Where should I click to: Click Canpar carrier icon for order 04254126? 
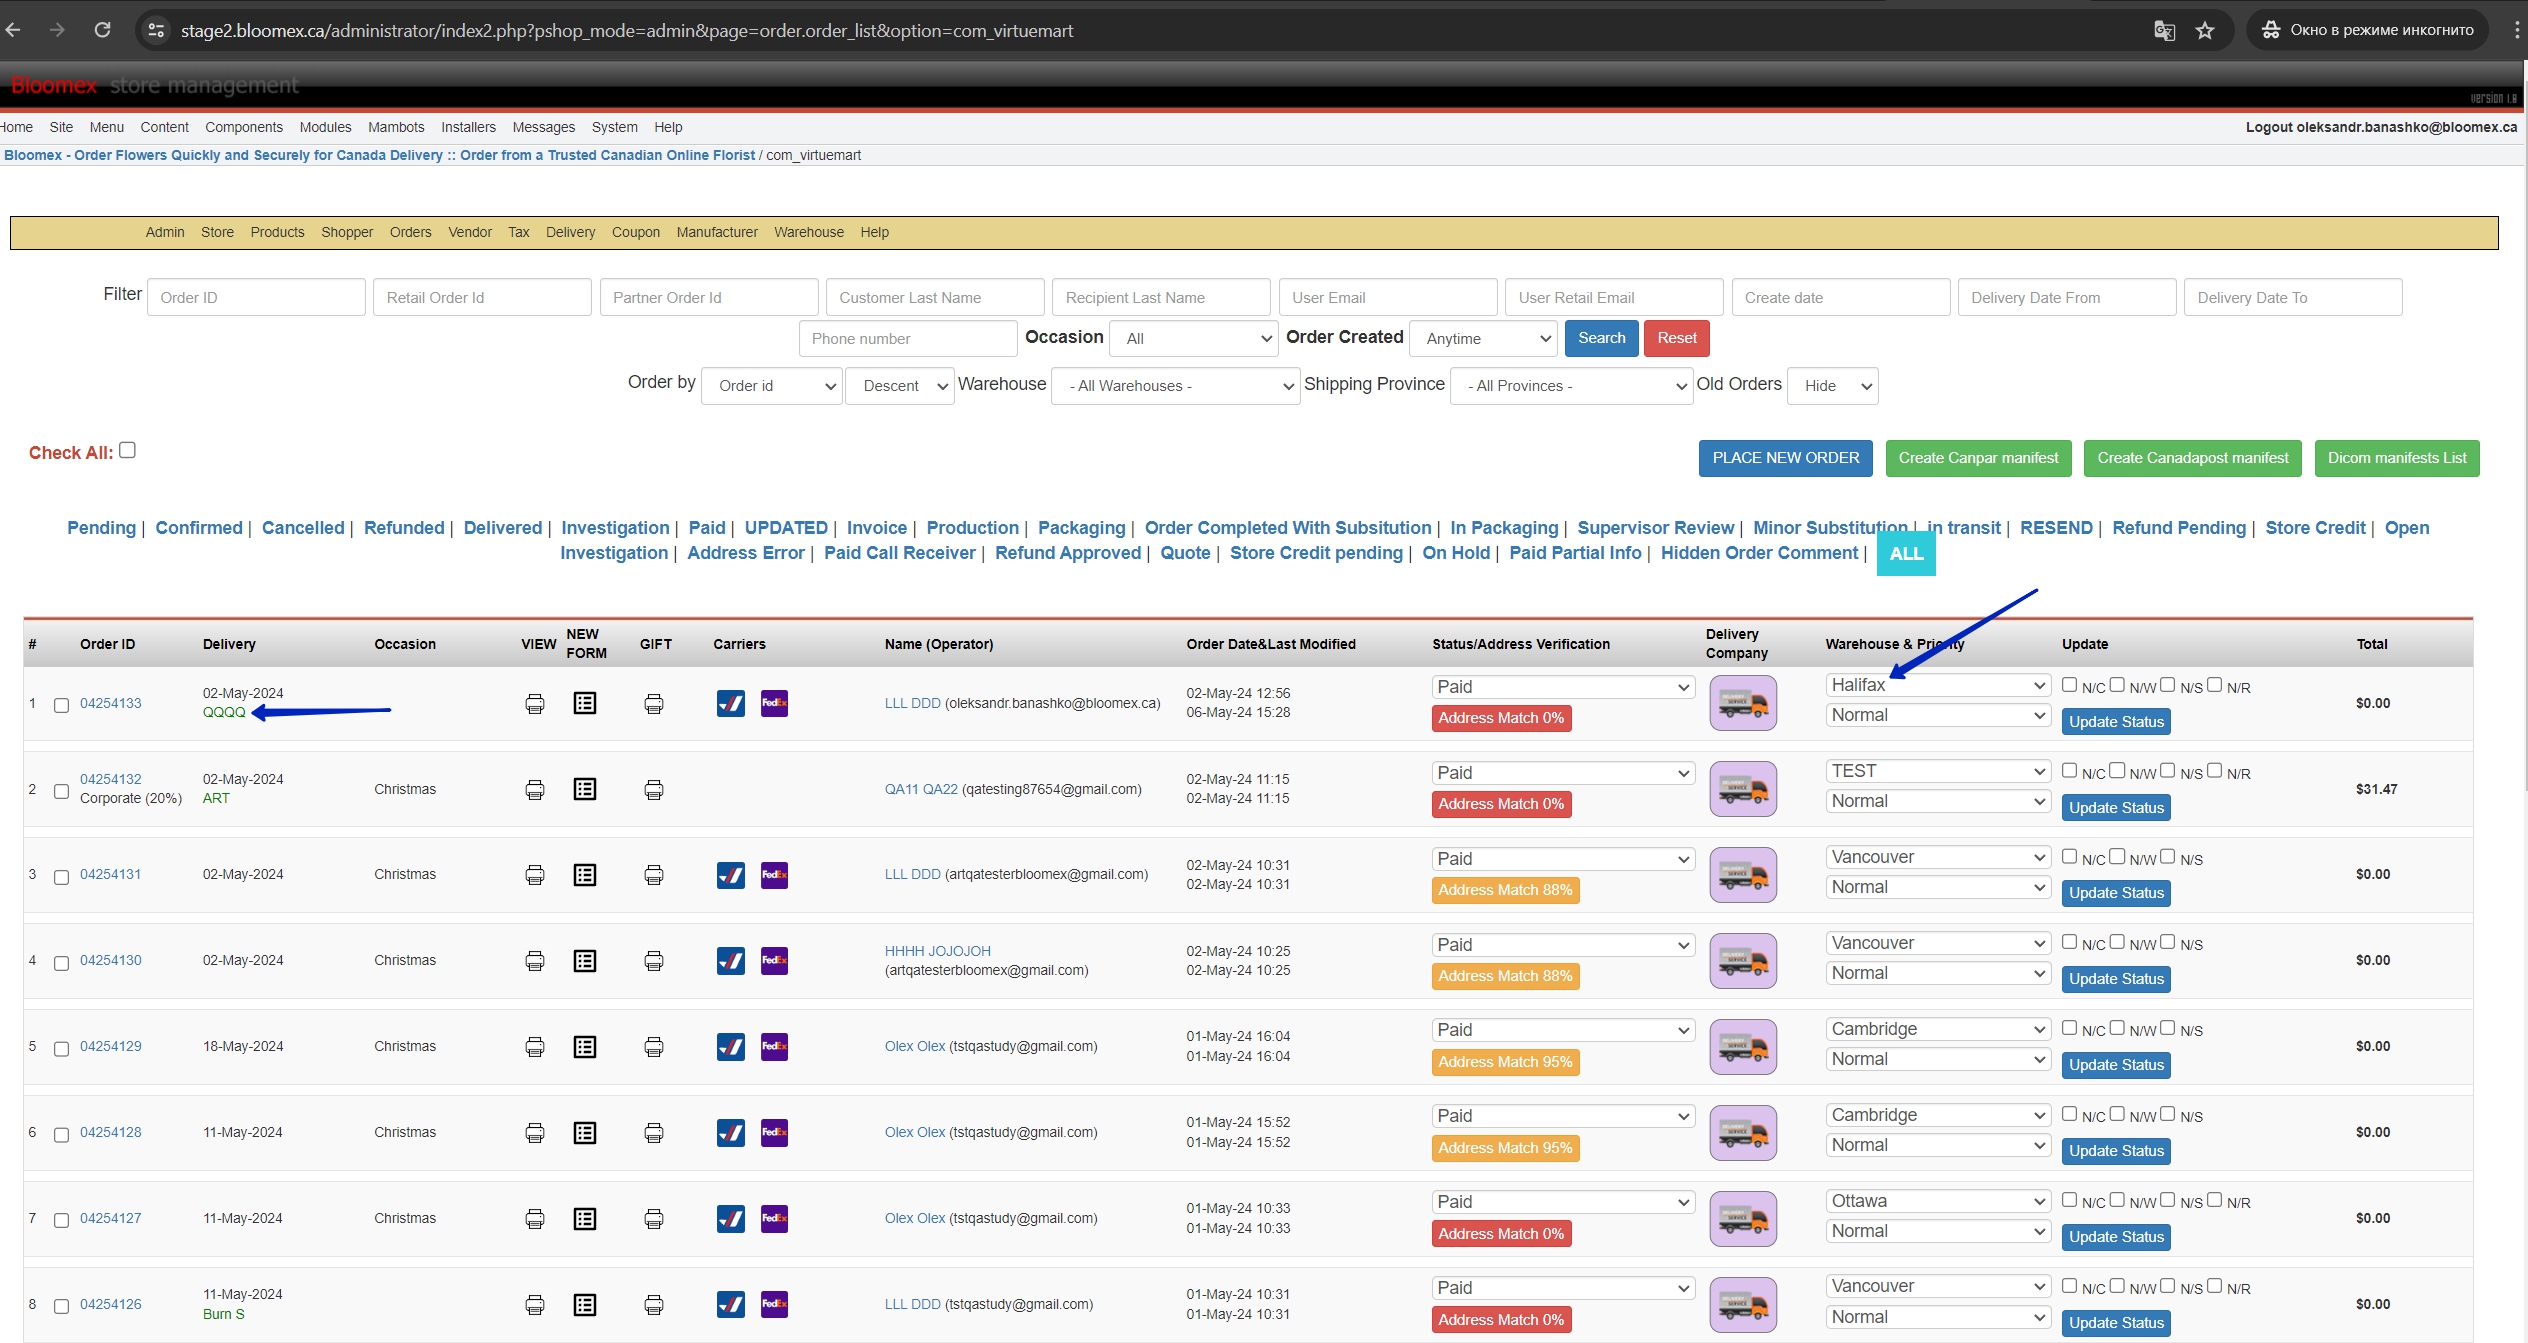pos(731,1305)
